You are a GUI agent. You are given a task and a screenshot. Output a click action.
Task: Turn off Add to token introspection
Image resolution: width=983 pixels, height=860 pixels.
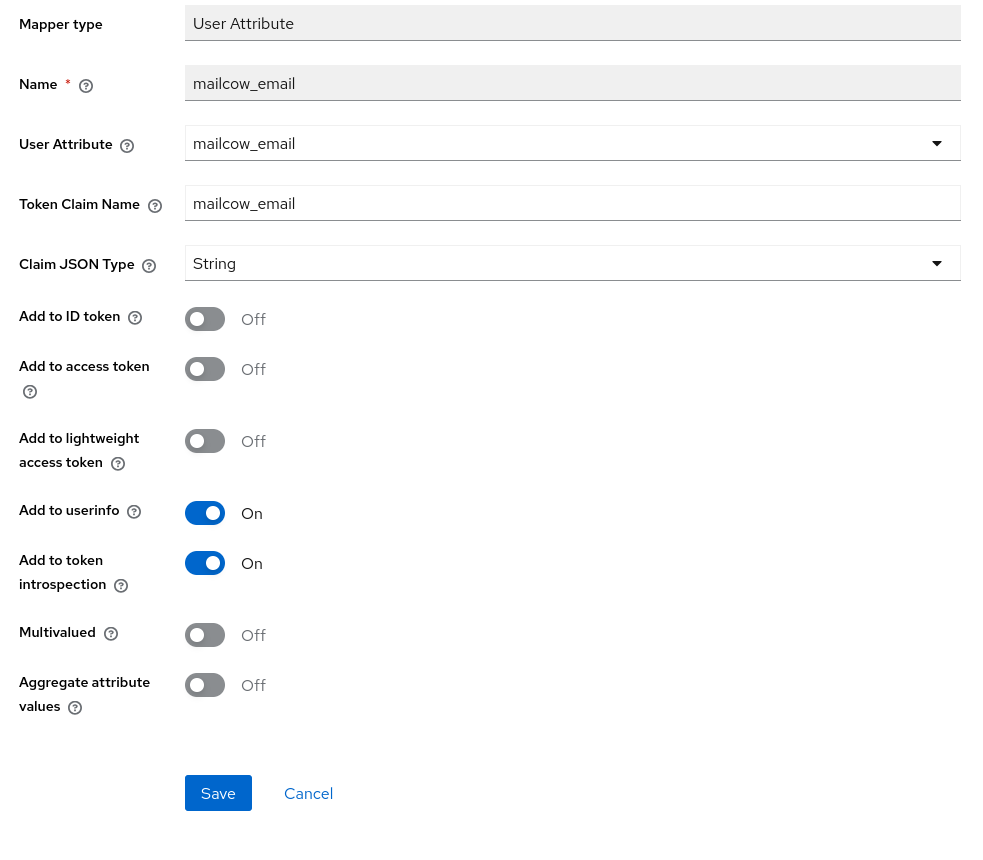tap(205, 563)
